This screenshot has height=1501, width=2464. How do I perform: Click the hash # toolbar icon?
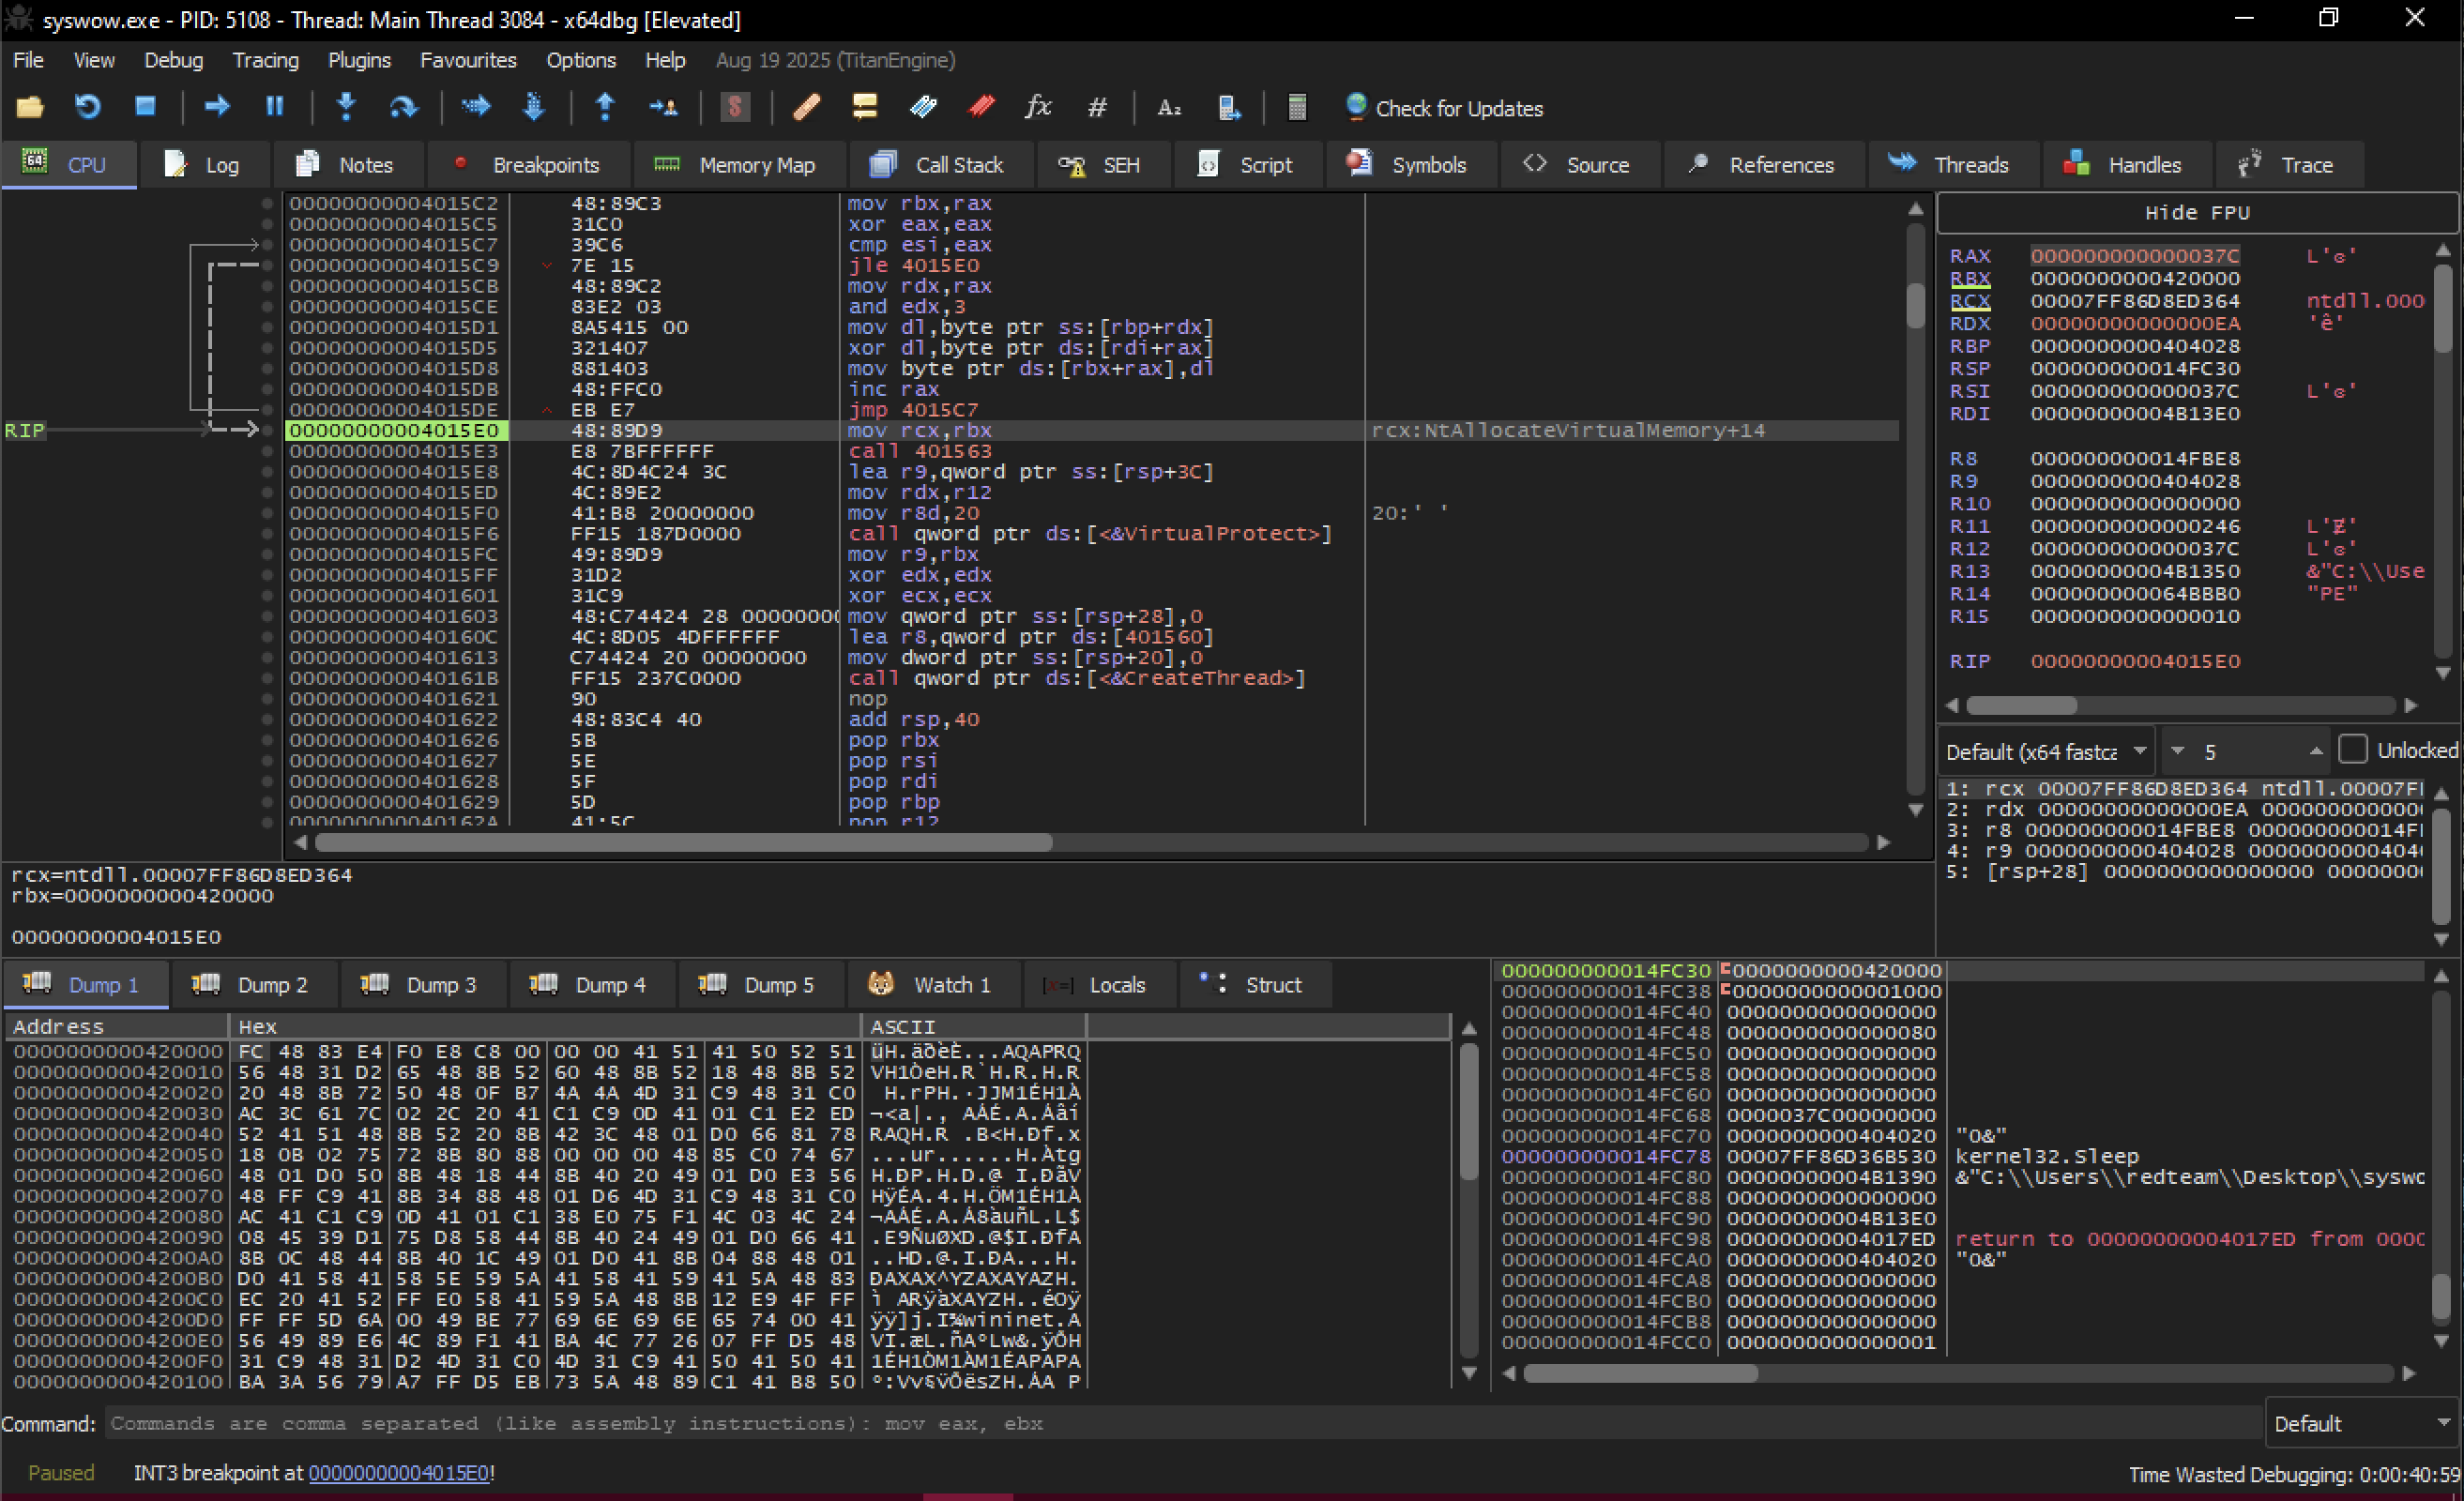point(1097,107)
